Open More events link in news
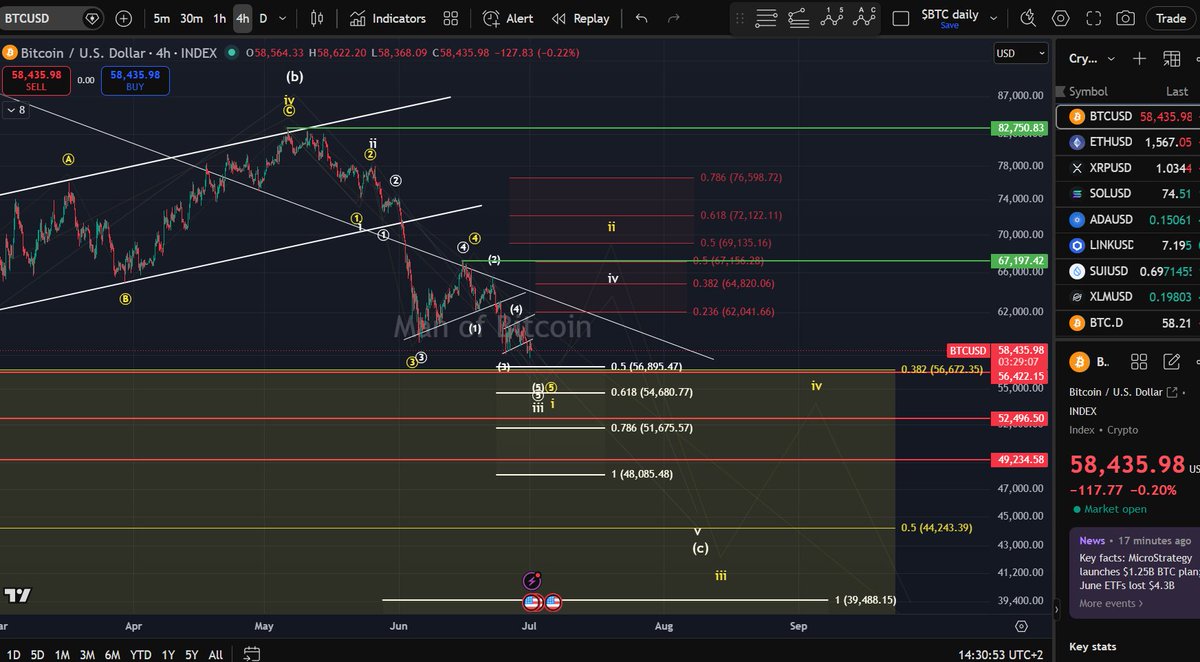 [1111, 603]
